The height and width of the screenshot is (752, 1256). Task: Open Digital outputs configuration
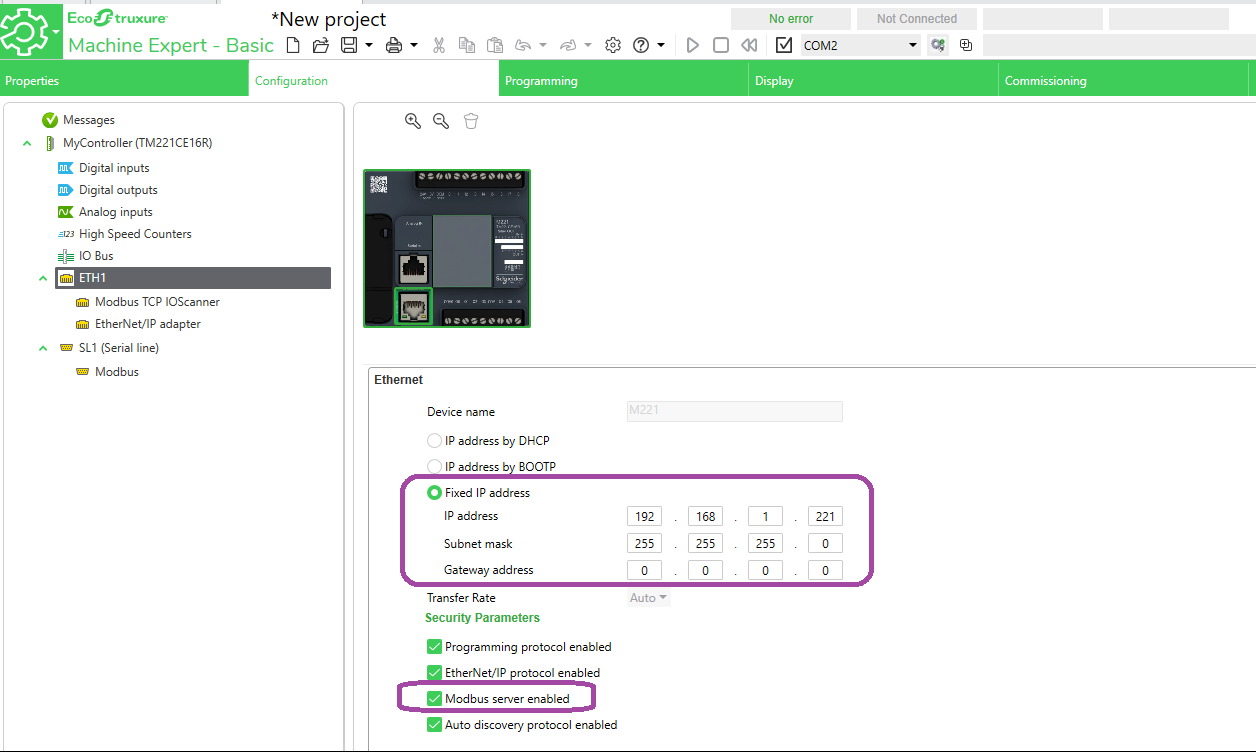118,190
